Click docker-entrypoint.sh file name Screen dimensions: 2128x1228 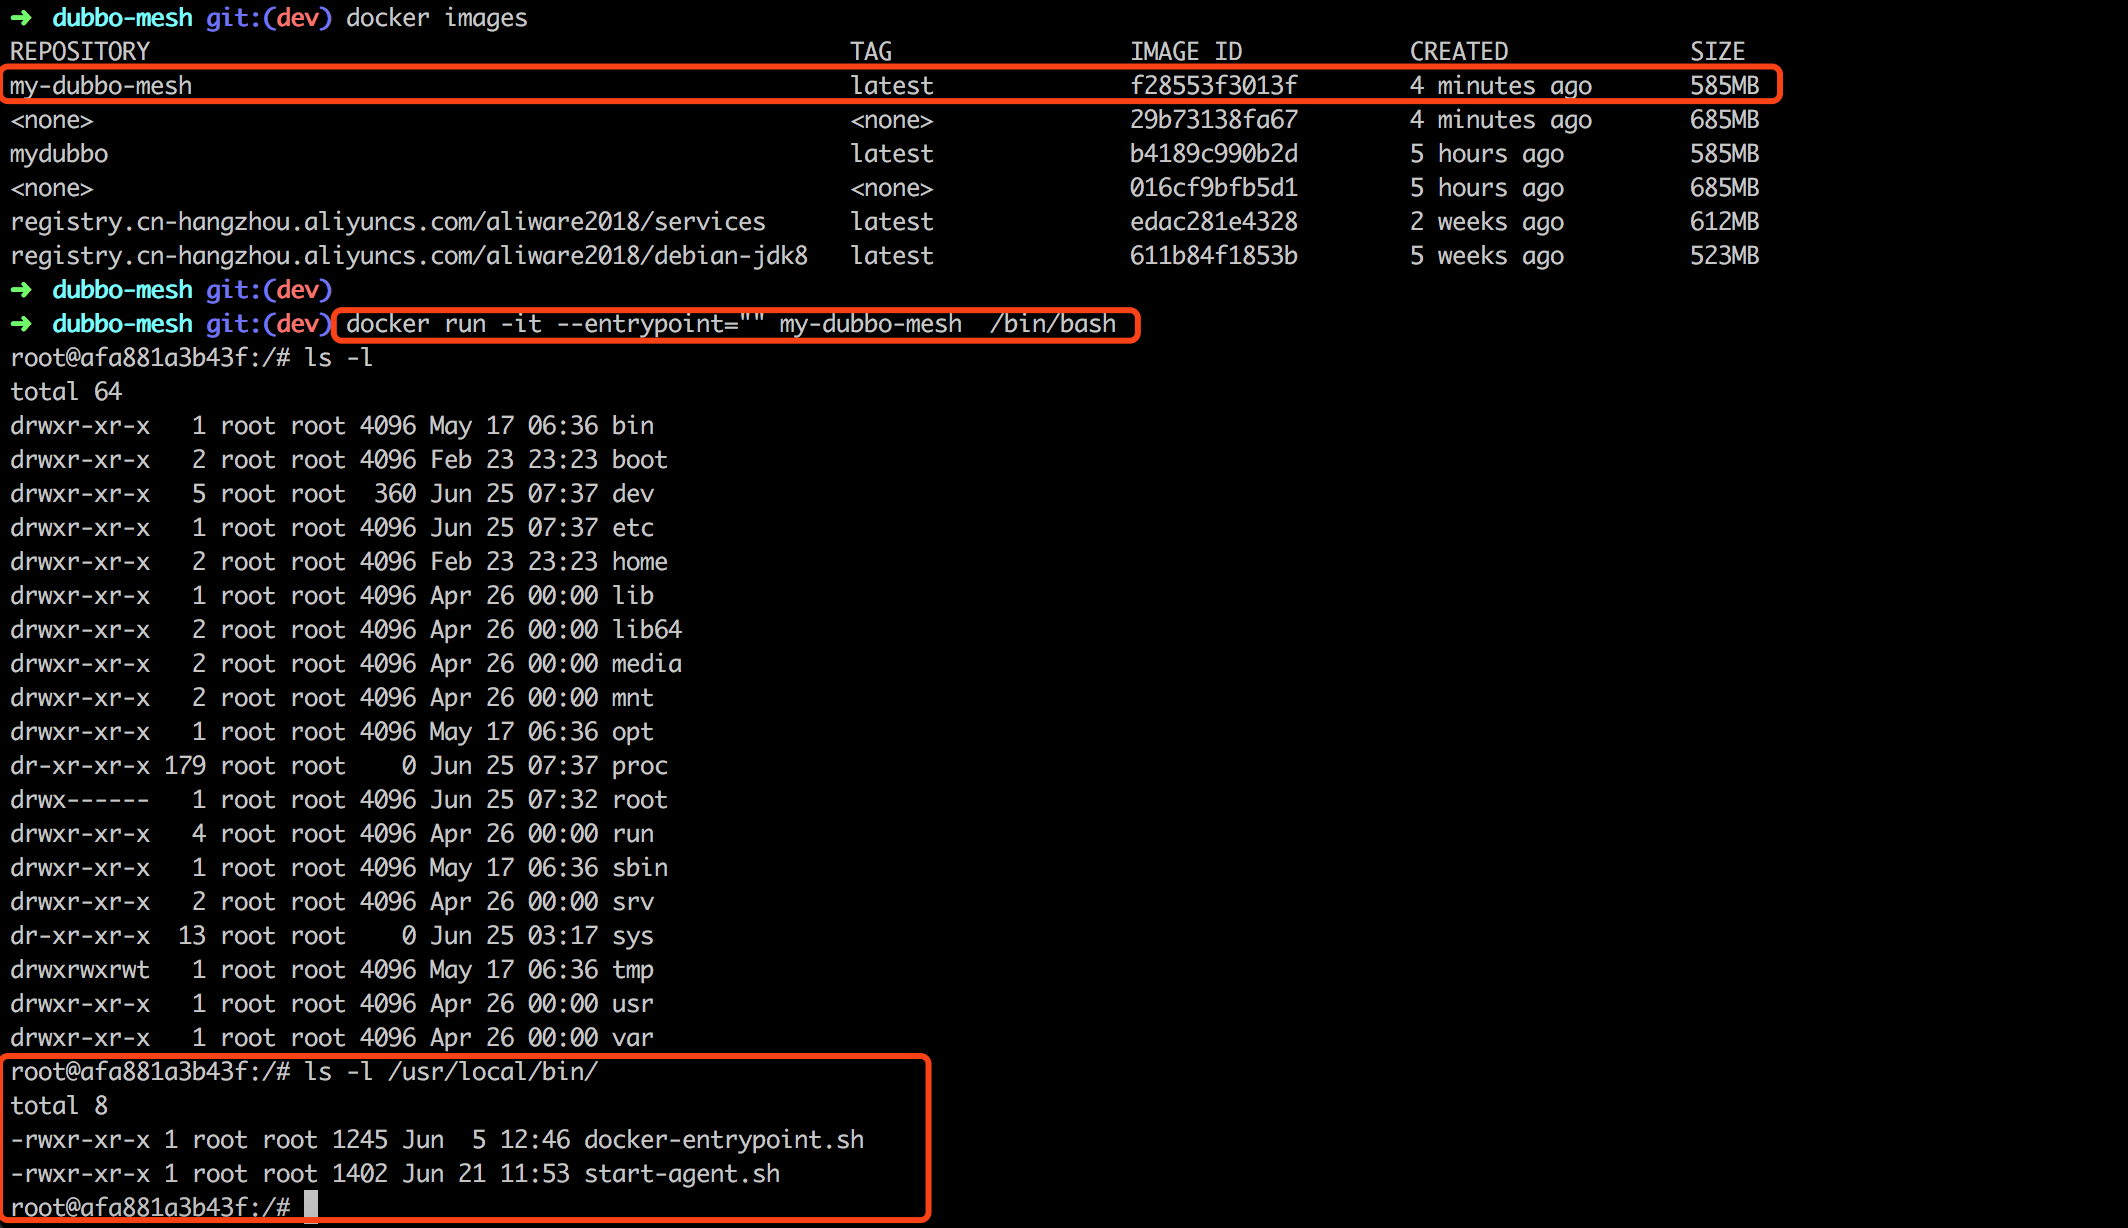point(724,1140)
